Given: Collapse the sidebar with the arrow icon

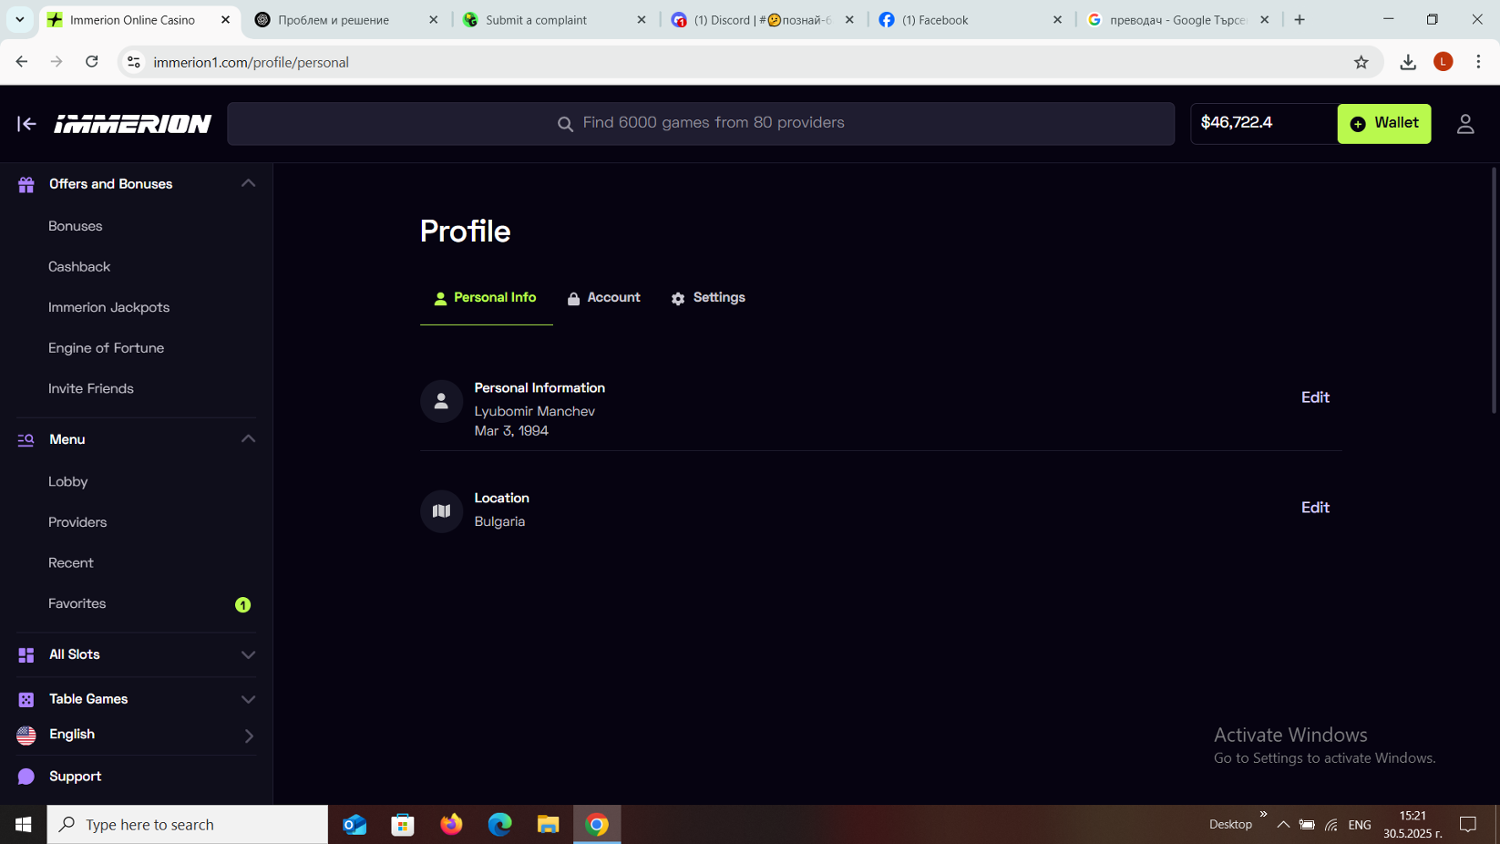Looking at the screenshot, I should pos(27,124).
